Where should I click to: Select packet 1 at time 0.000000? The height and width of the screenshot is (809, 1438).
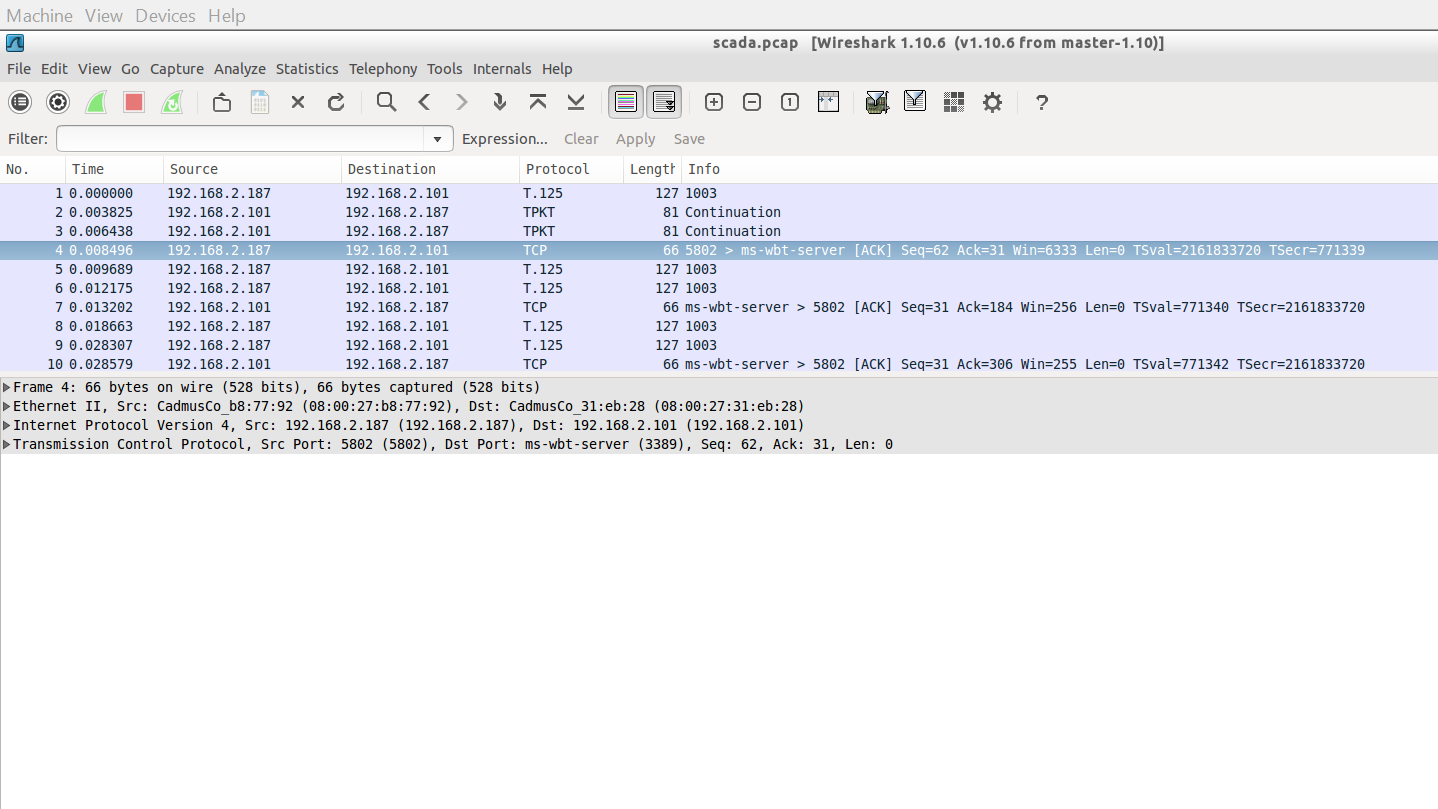(x=719, y=193)
